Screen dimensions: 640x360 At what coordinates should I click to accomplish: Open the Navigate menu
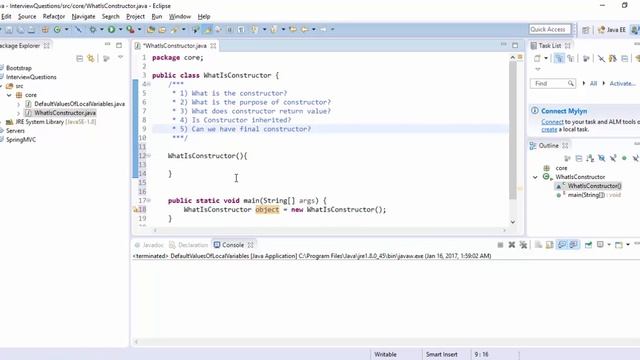(x=83, y=16)
